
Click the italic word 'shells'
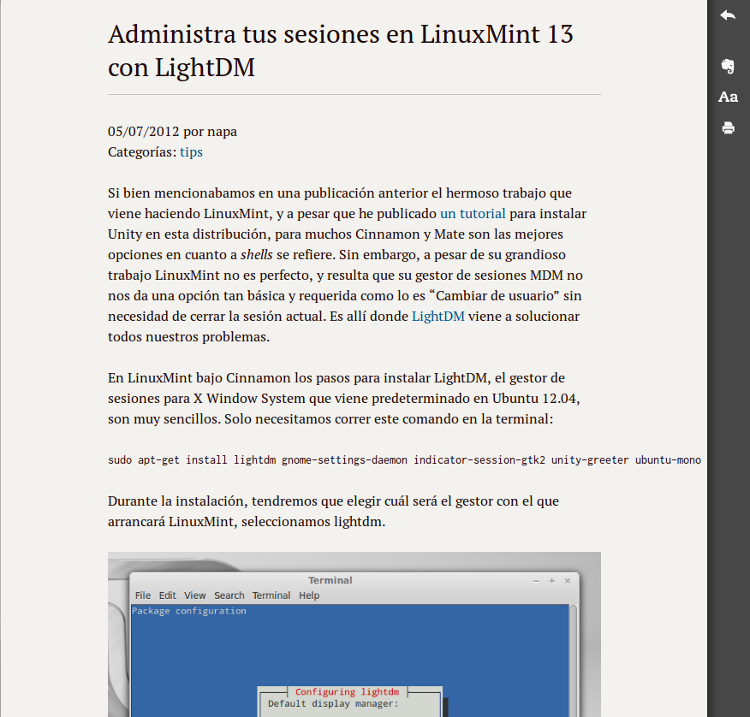coord(256,254)
